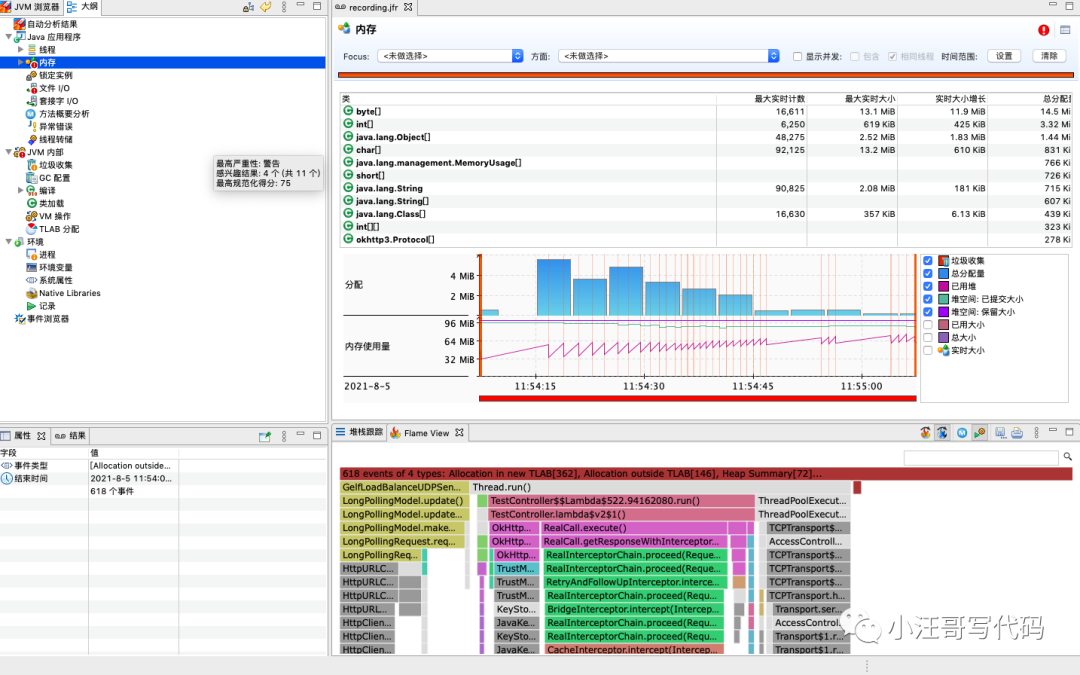This screenshot has height=675, width=1080.
Task: Switch to the JVM 浏览器 tab
Action: click(x=32, y=7)
